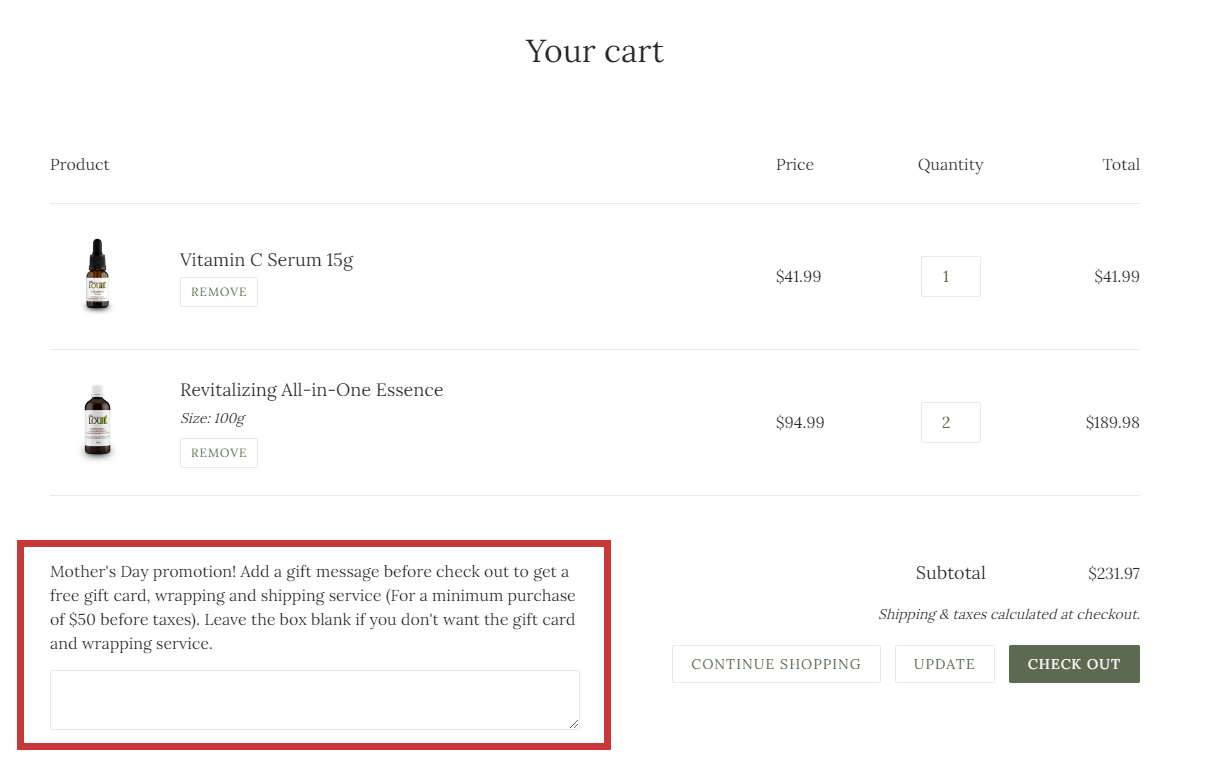Open the Vitamin C Serum 15g product link
Screen dimensions: 1225x759
pyautogui.click(x=266, y=260)
